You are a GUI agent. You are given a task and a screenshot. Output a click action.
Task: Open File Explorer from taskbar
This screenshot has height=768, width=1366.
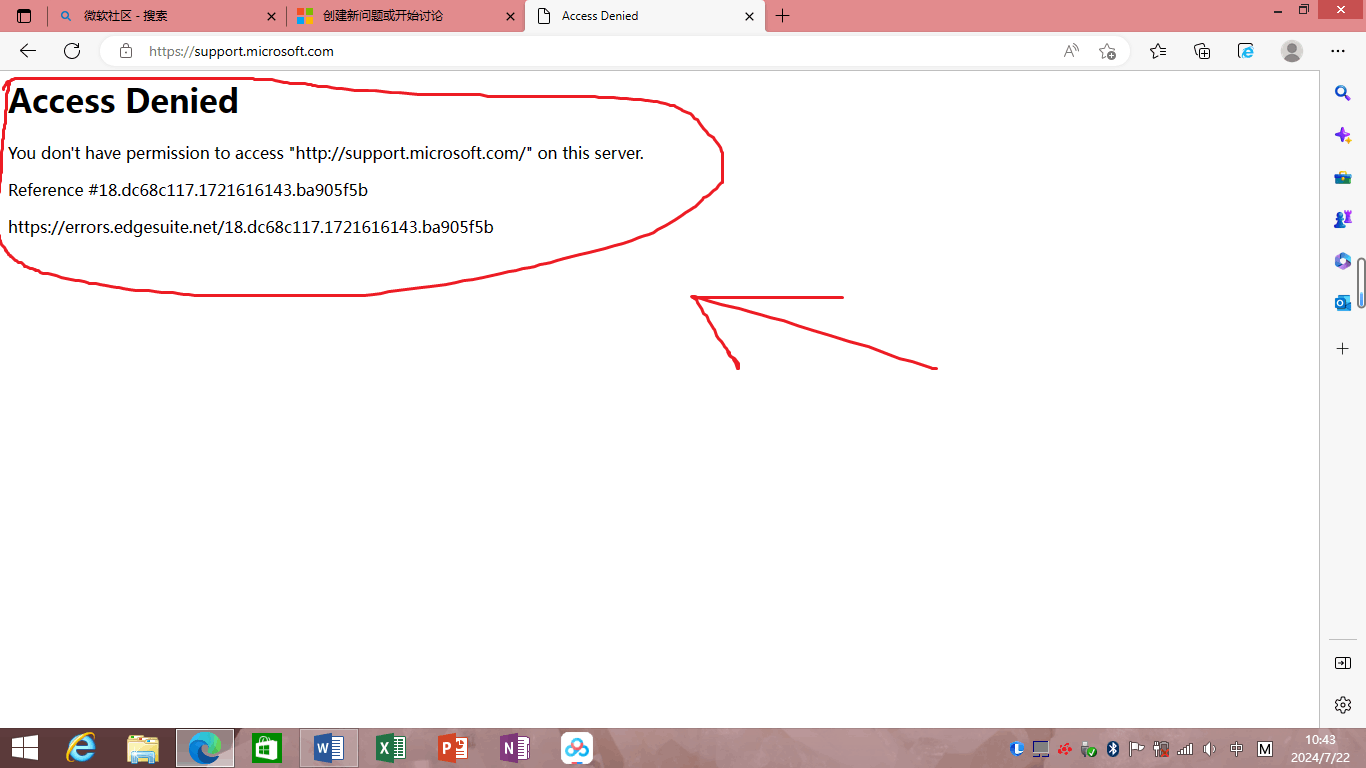pyautogui.click(x=143, y=747)
